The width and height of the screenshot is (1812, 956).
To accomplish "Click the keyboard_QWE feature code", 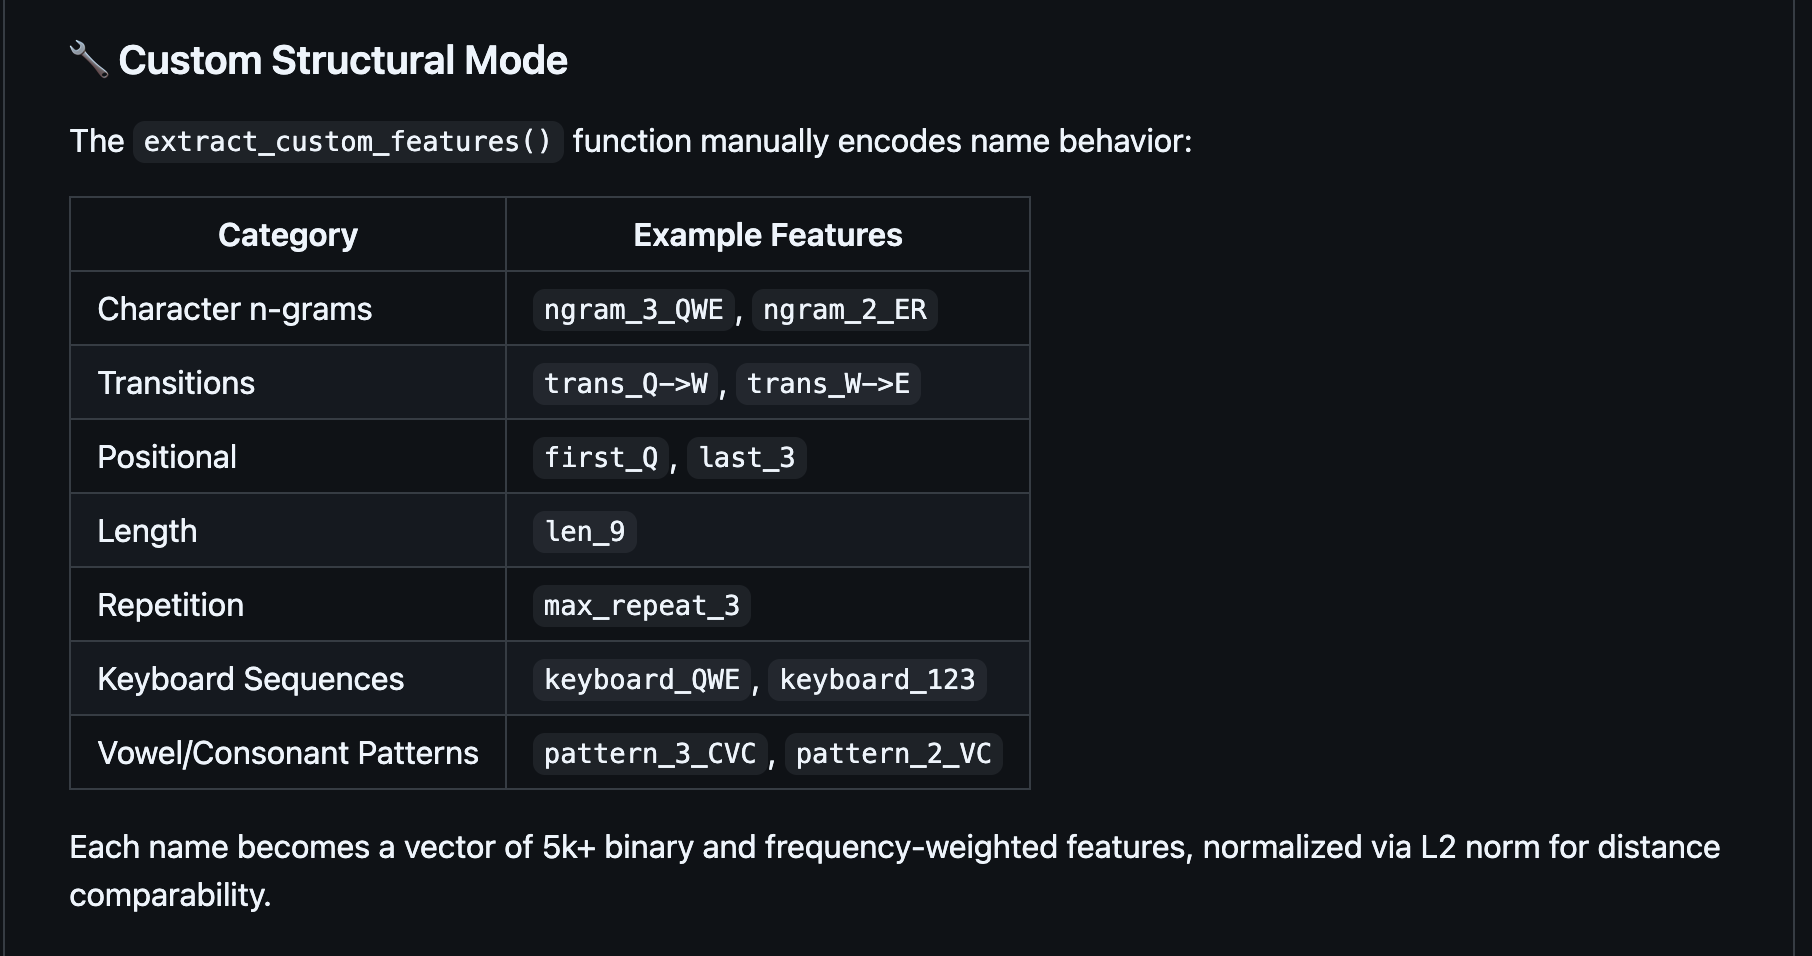I will tap(641, 680).
